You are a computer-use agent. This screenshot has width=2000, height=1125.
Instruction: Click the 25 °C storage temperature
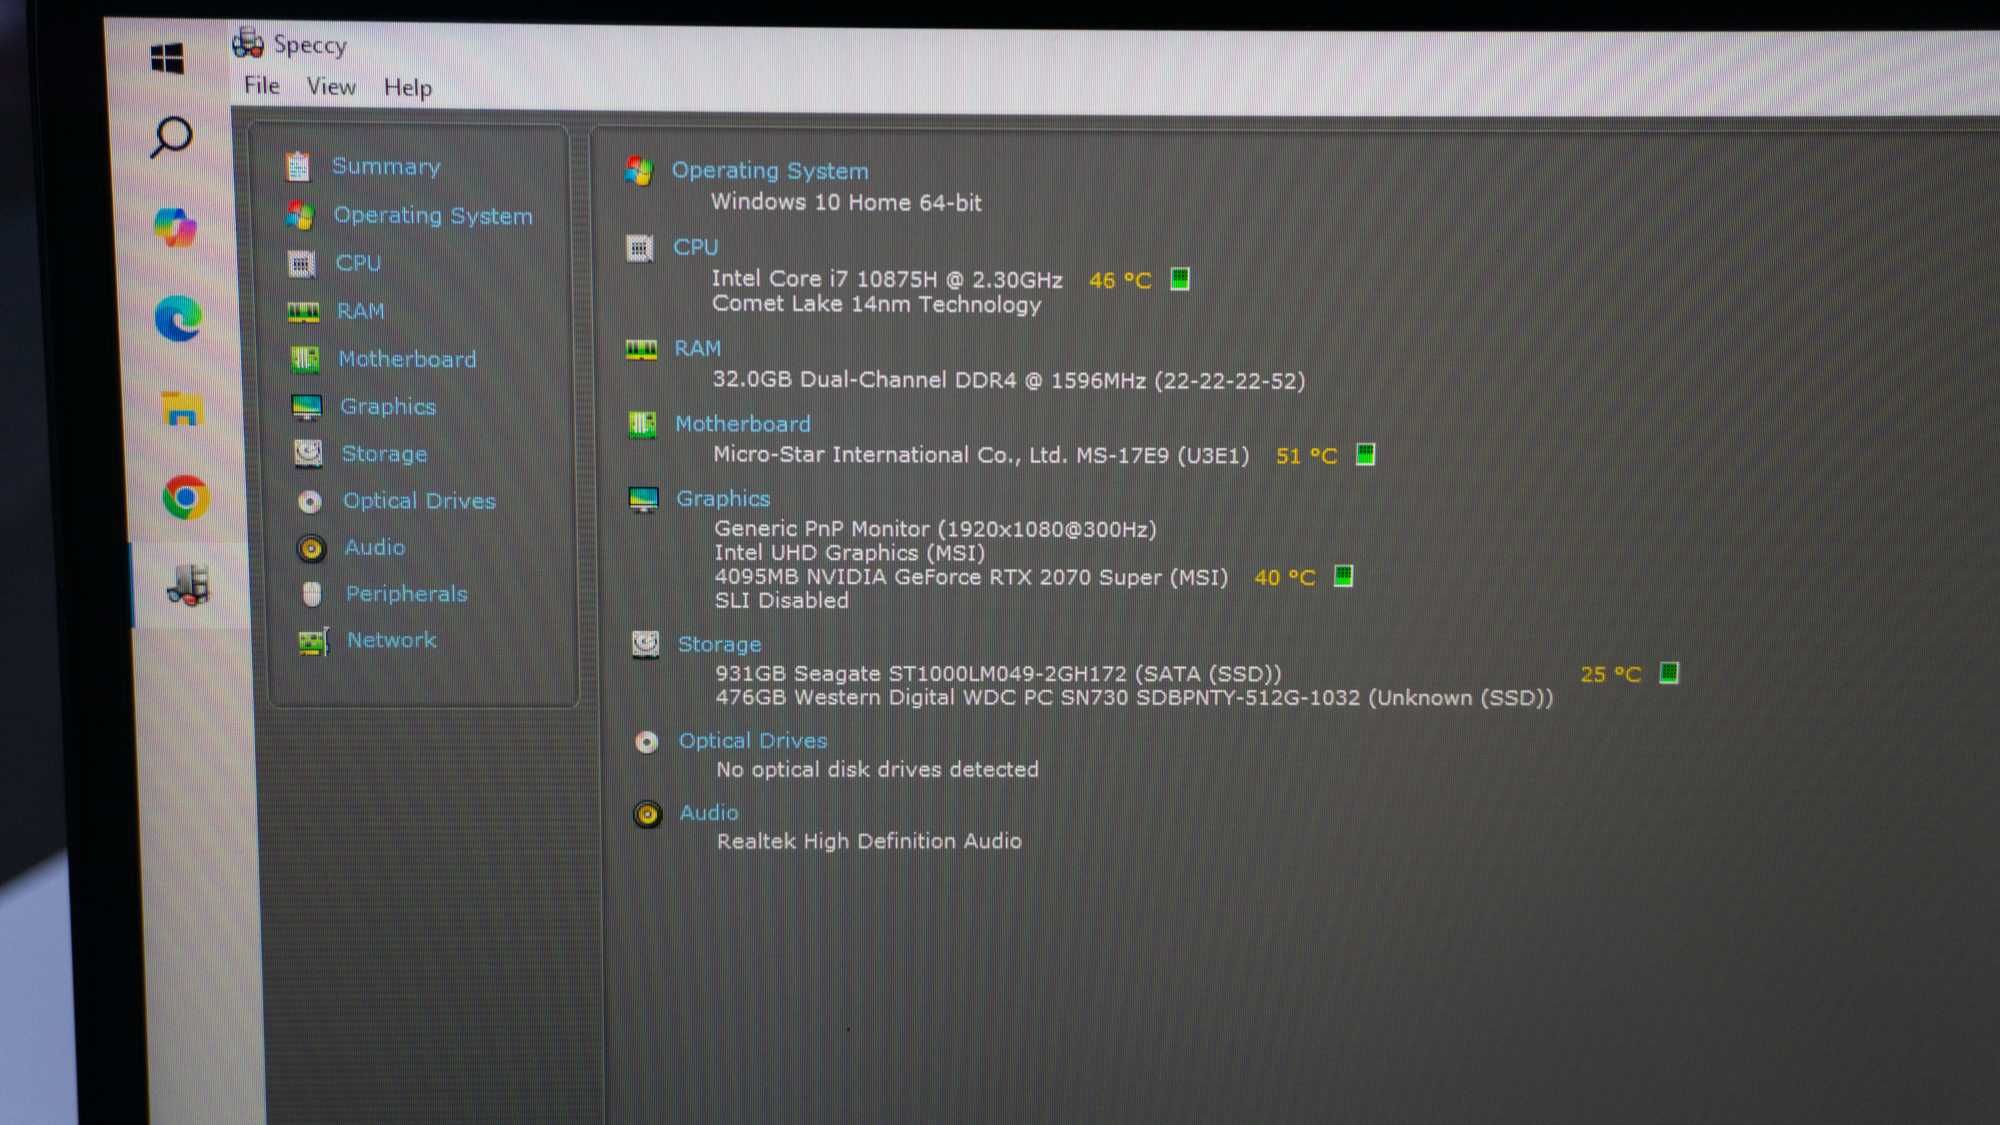[x=1610, y=675]
